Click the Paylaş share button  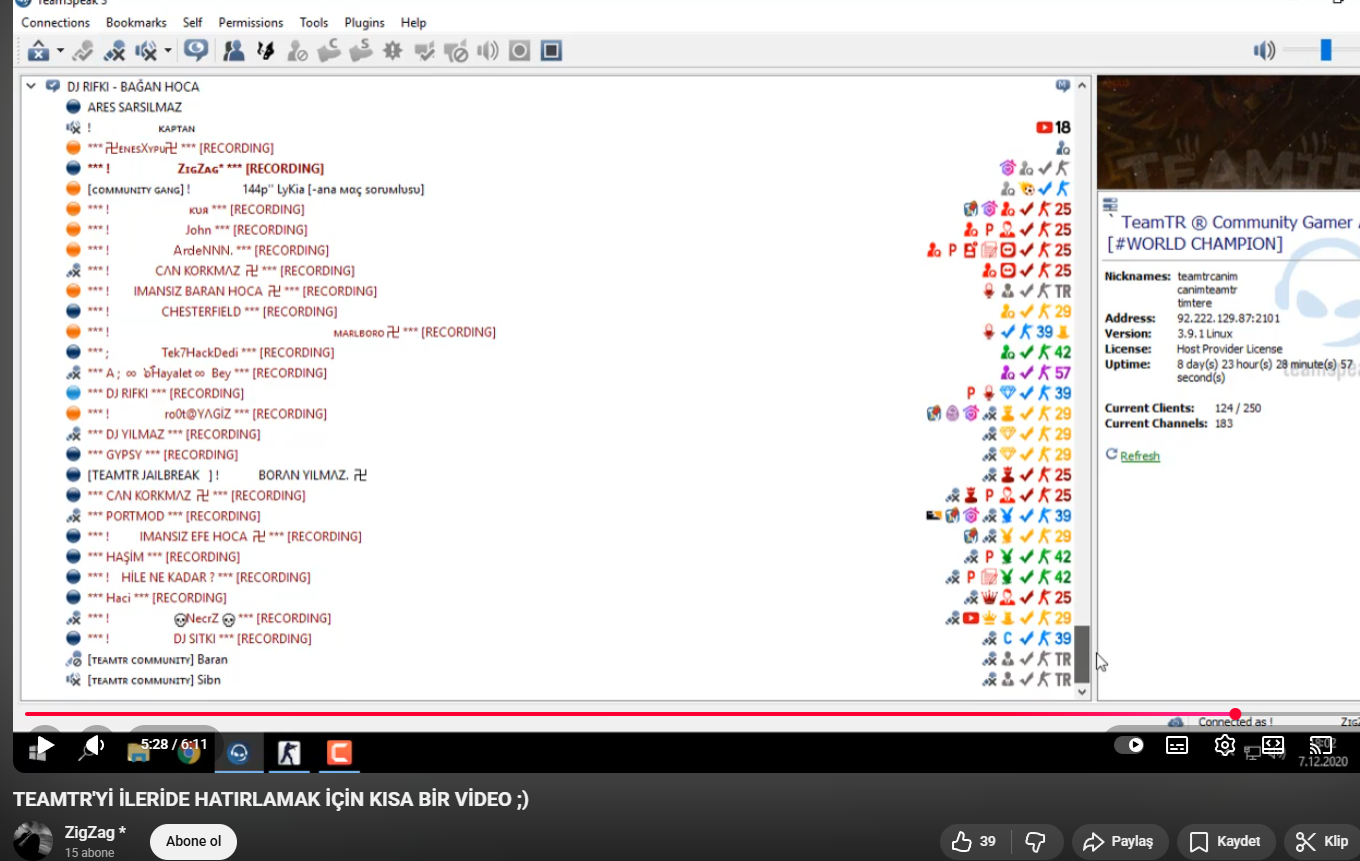click(1118, 842)
